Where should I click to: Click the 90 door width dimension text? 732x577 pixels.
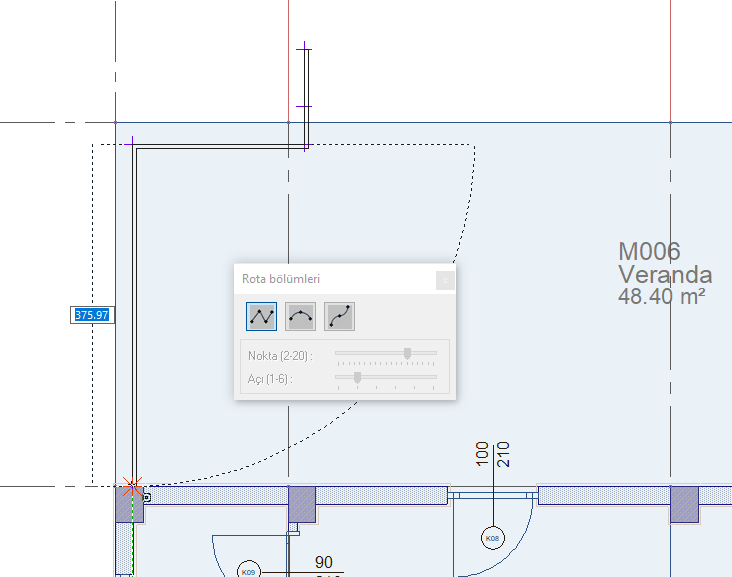point(324,562)
